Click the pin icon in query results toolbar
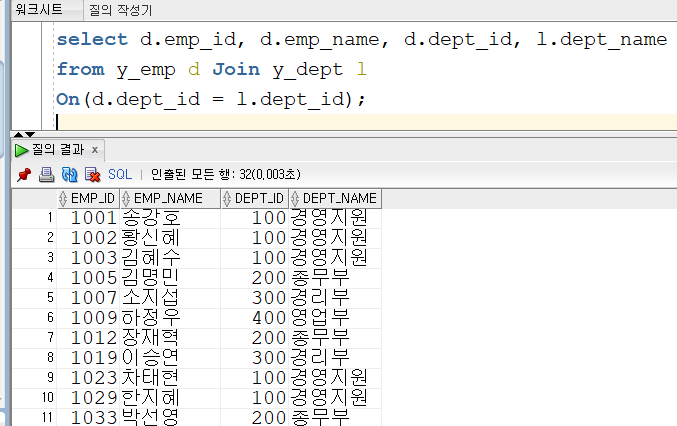The height and width of the screenshot is (426, 677). [x=24, y=175]
